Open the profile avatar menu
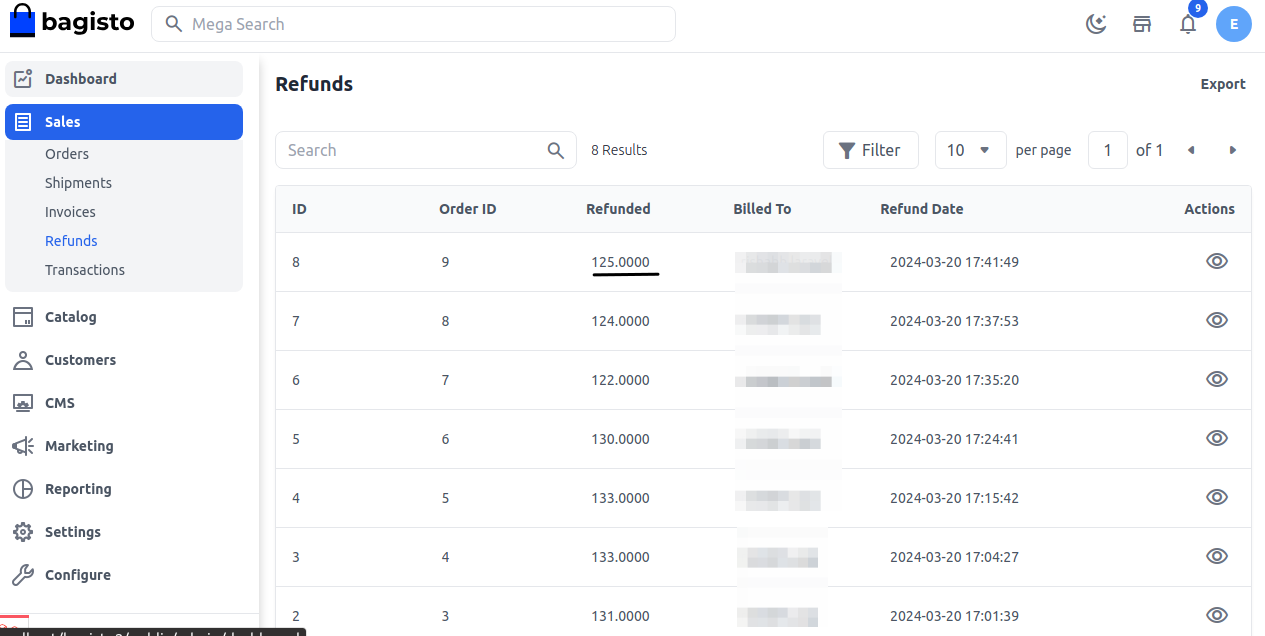Image resolution: width=1265 pixels, height=636 pixels. click(1233, 24)
